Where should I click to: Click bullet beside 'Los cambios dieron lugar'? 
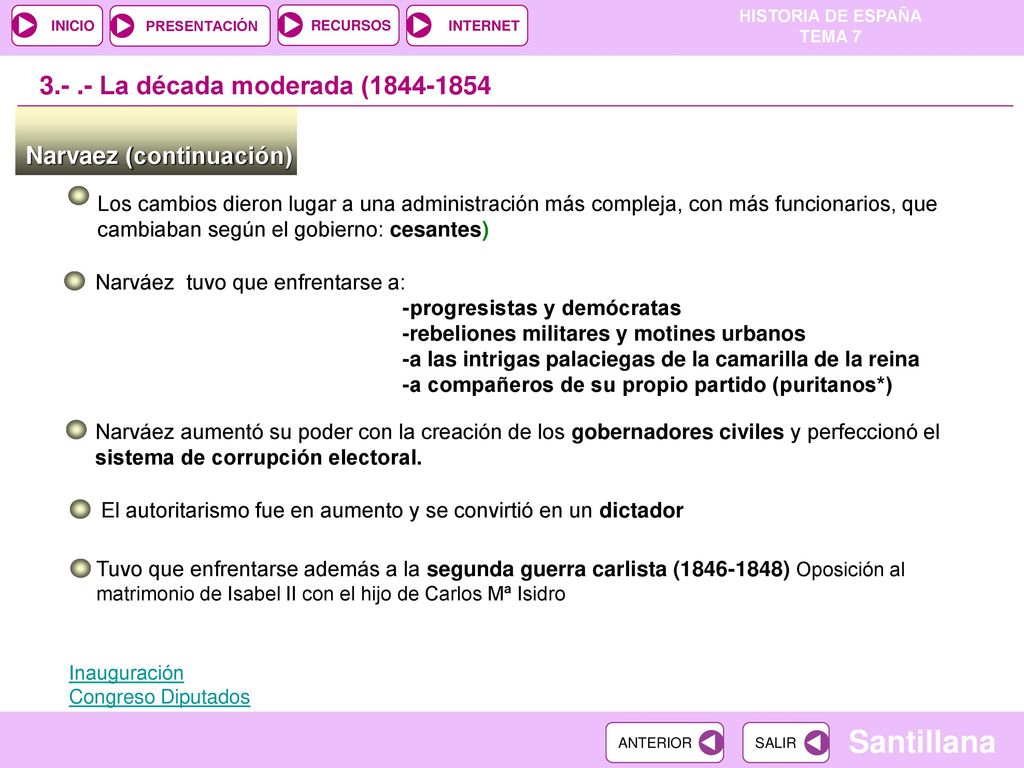tap(78, 196)
